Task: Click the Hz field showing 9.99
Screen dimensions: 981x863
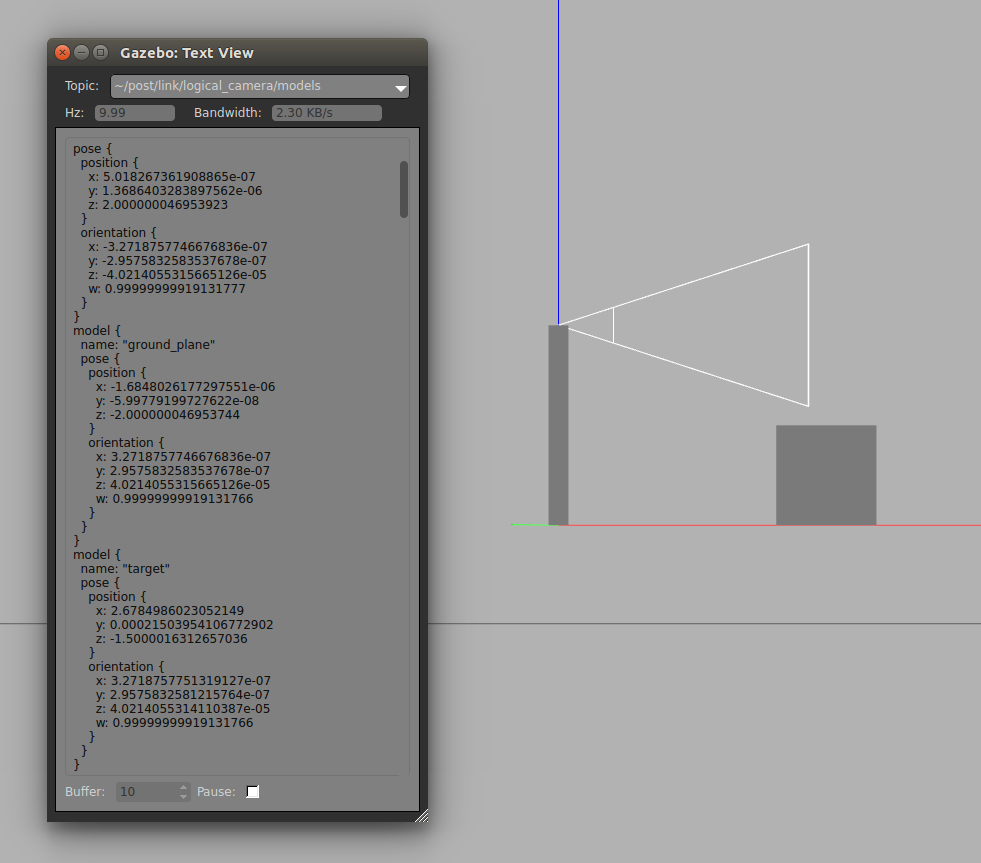Action: tap(134, 112)
